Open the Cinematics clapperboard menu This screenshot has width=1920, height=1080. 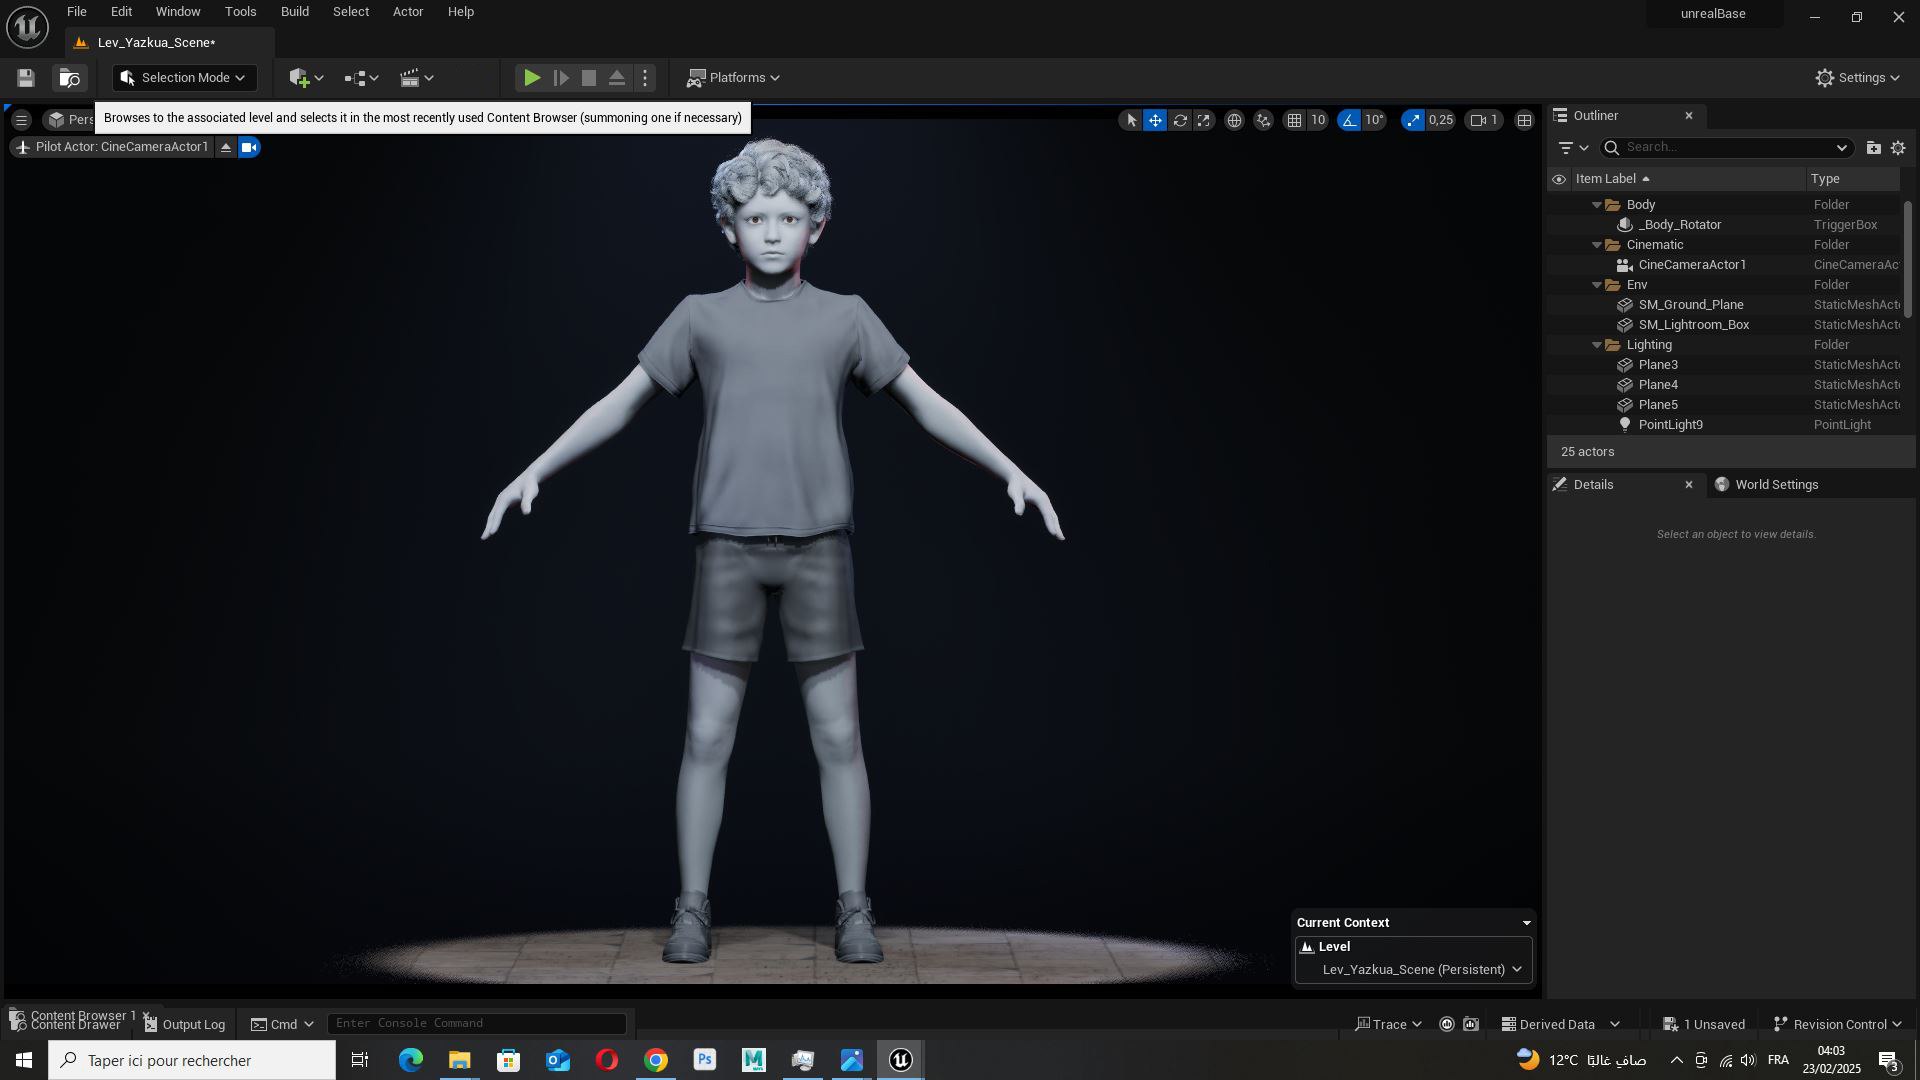416,78
